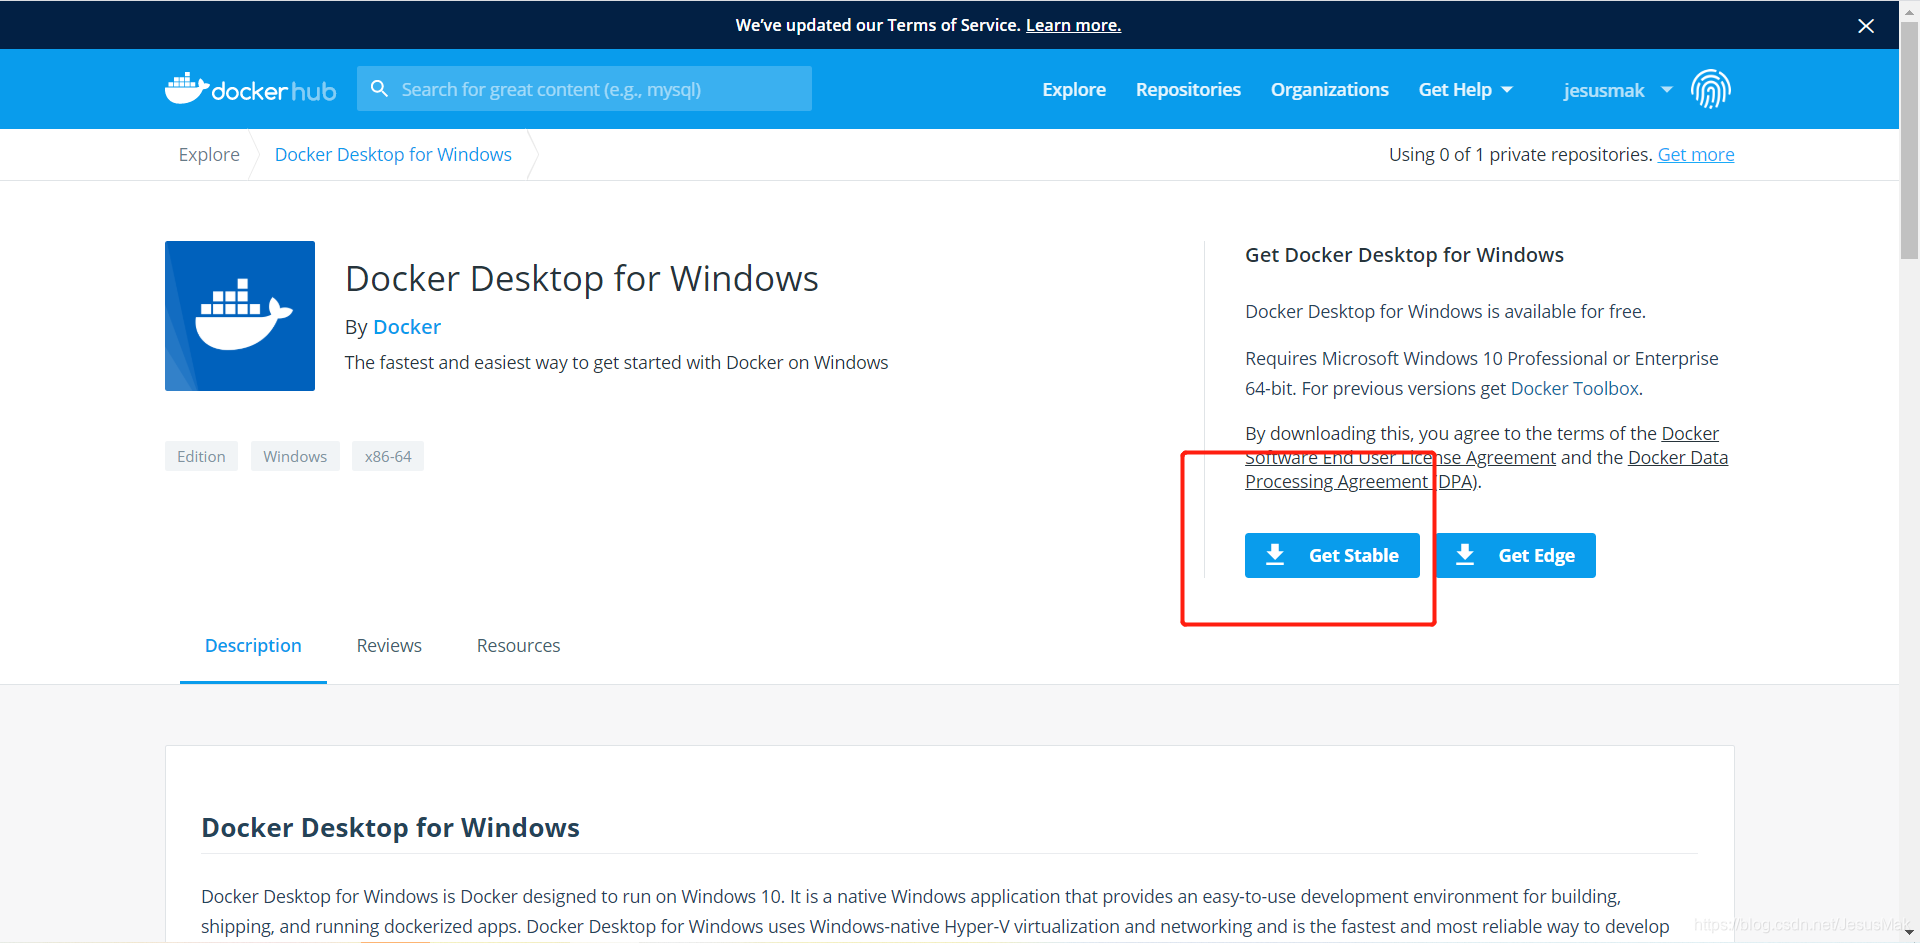
Task: Switch to the Resources tab
Action: point(518,646)
